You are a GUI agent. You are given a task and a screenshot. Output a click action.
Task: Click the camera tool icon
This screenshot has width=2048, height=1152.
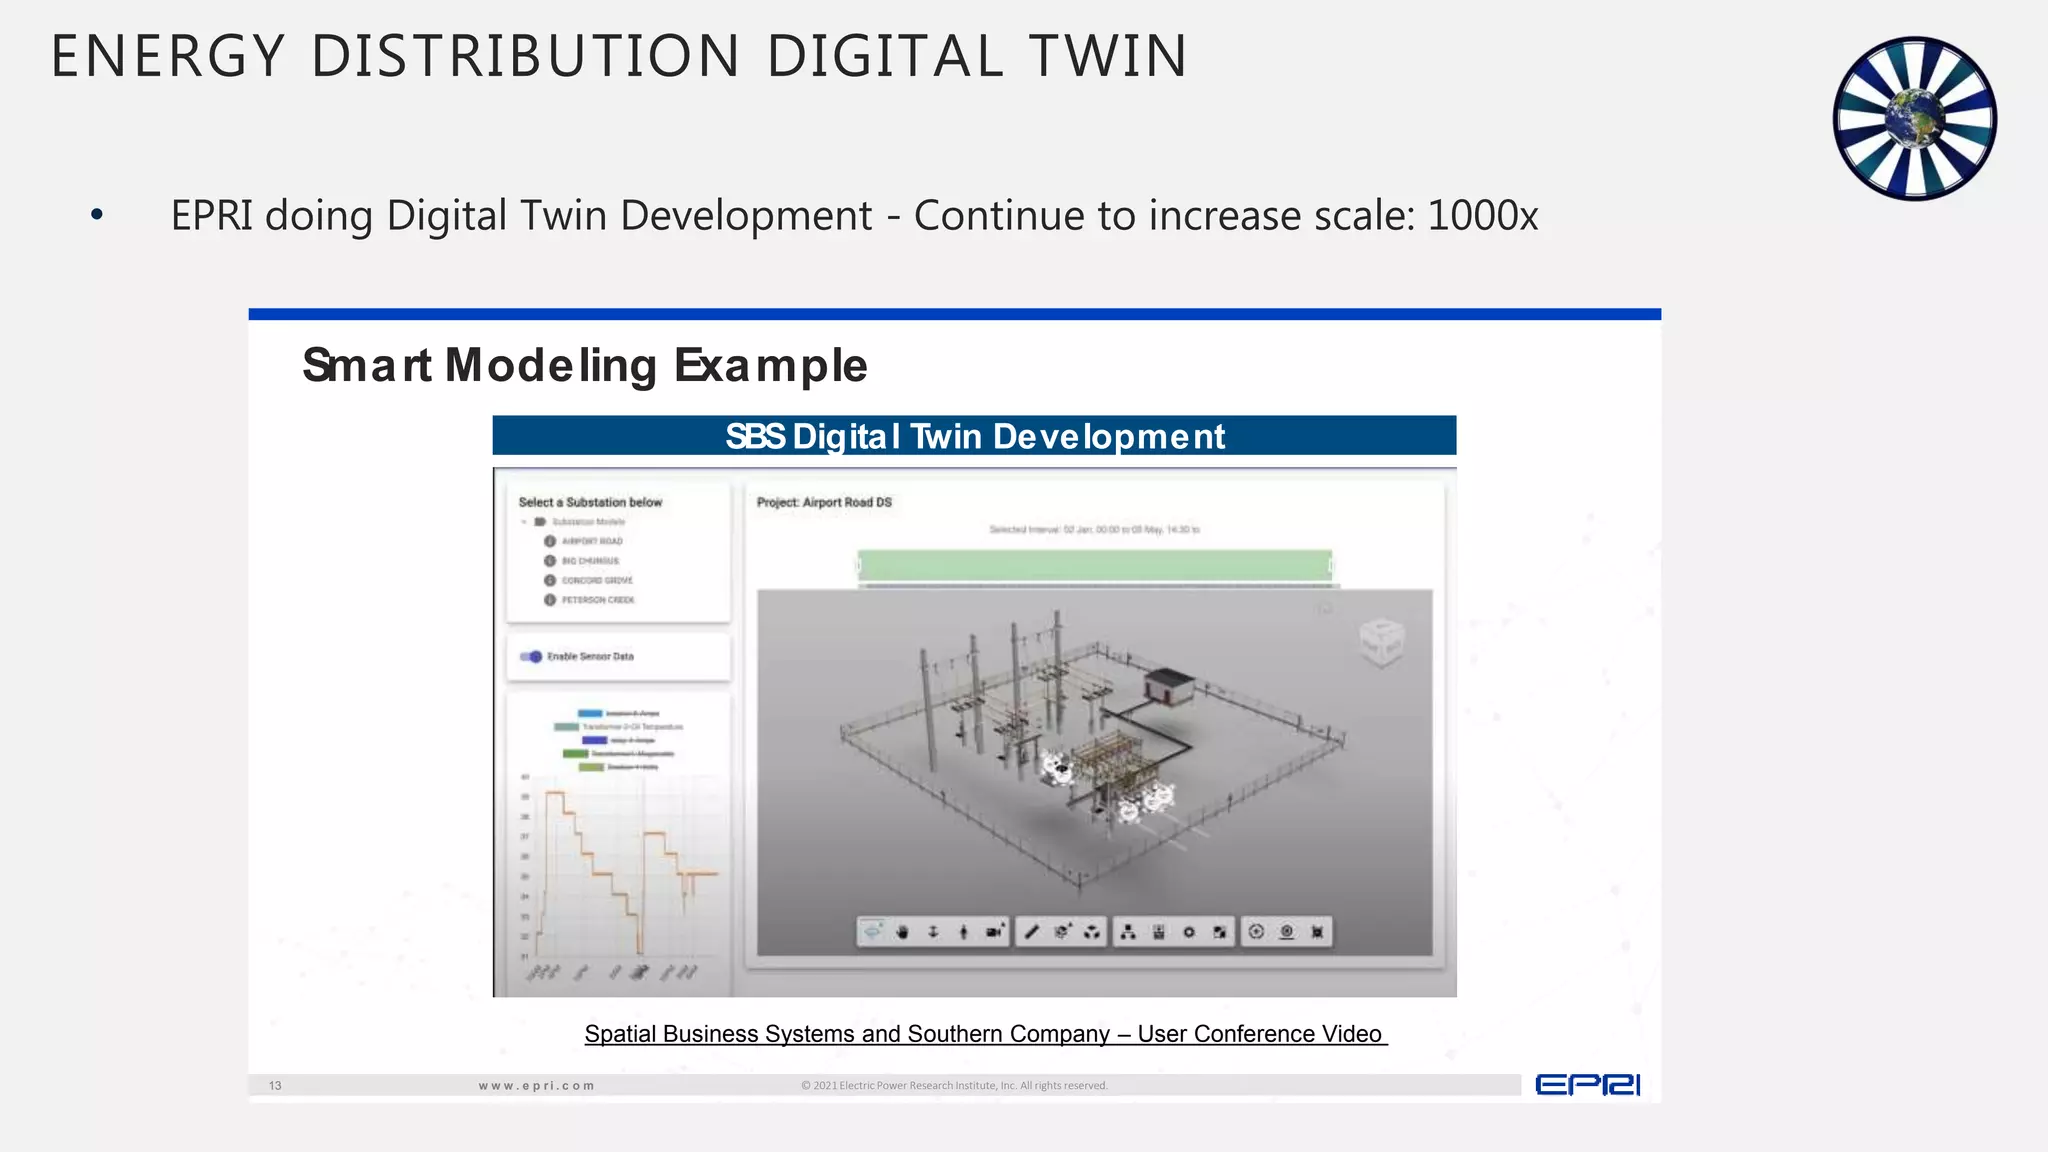[994, 932]
